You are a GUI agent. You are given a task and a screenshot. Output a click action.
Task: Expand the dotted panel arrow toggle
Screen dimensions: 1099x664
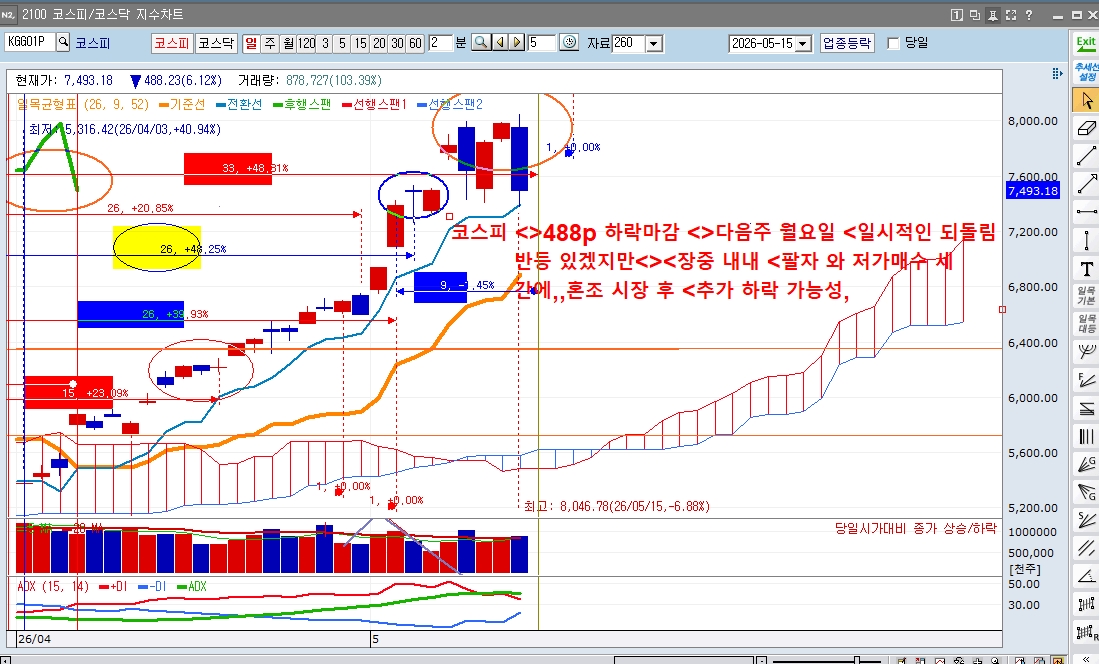(1057, 74)
